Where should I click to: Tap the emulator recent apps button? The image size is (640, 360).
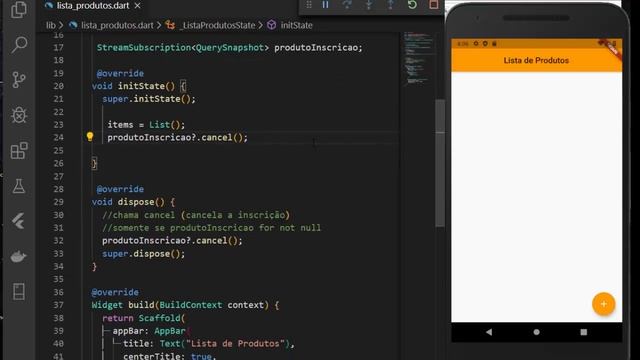click(x=584, y=332)
